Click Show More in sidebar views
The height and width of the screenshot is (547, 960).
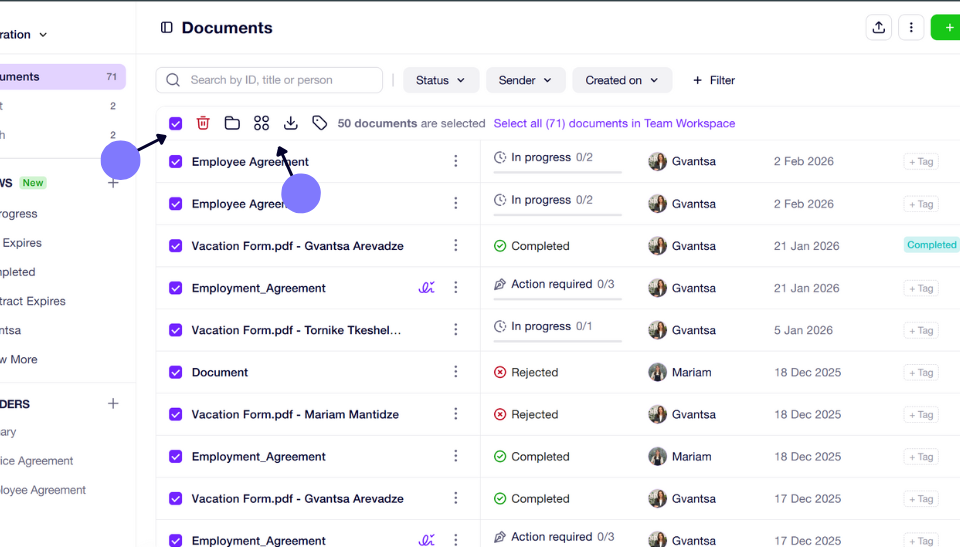tap(19, 360)
